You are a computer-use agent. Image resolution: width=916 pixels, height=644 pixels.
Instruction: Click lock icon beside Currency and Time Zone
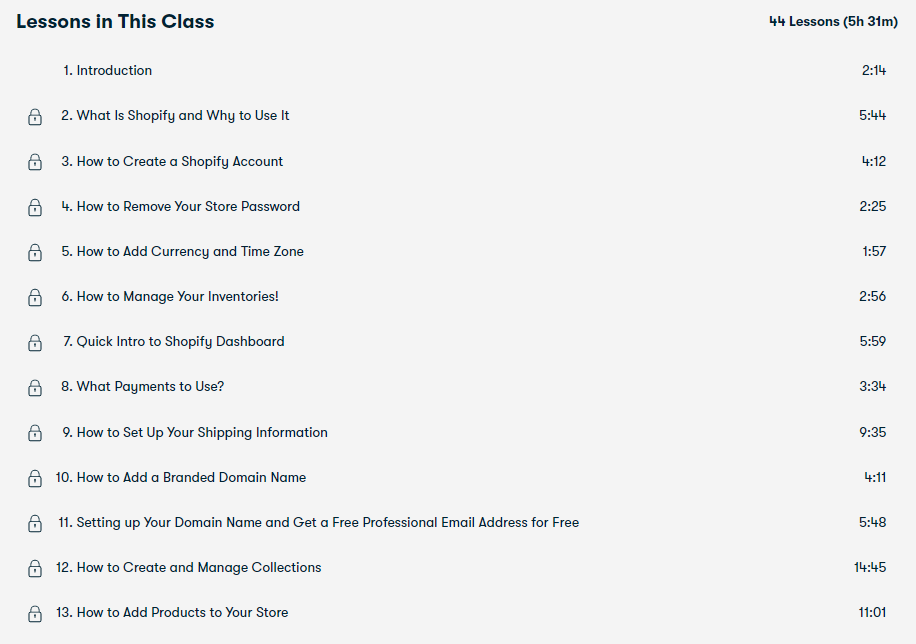tap(35, 252)
